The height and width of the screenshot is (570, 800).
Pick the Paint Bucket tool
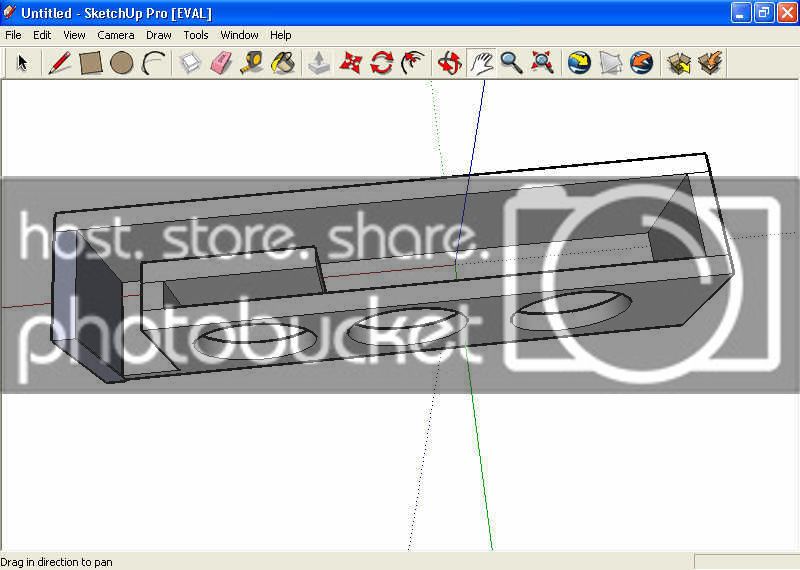[x=283, y=63]
